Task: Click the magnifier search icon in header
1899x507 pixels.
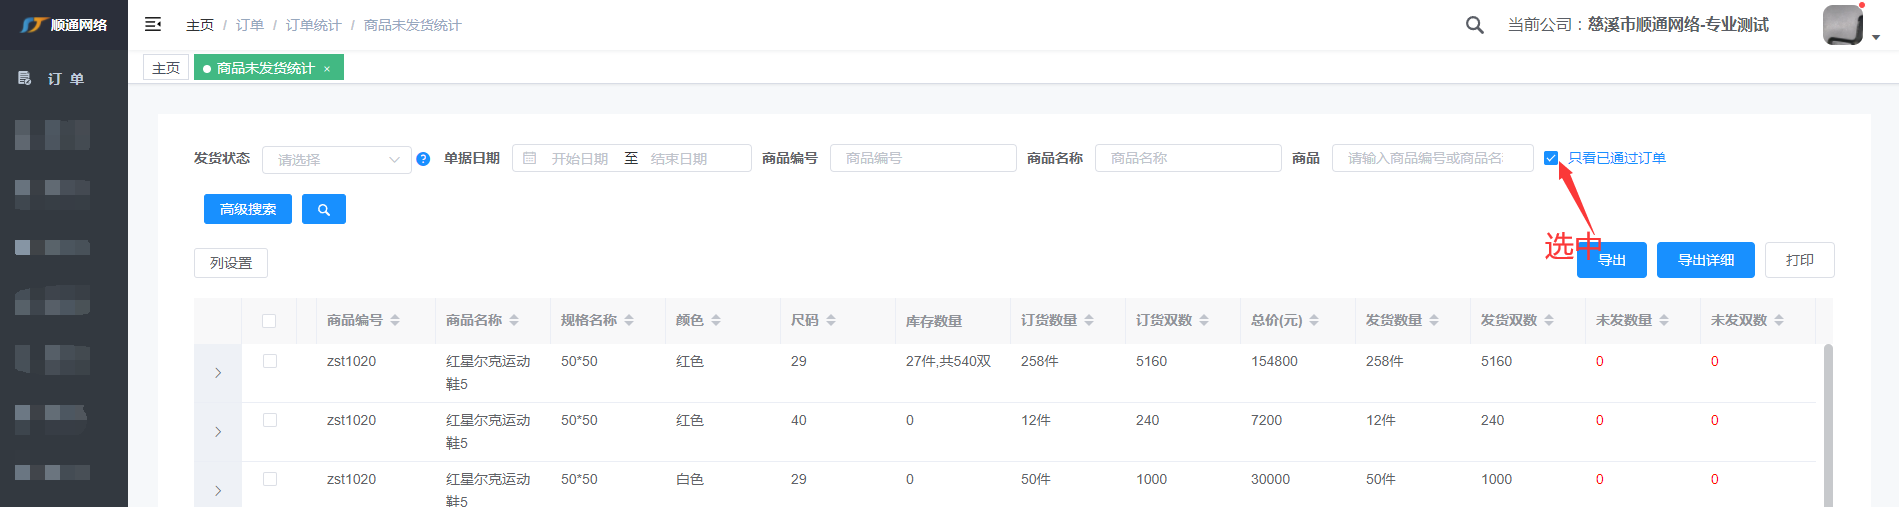Action: click(1474, 25)
